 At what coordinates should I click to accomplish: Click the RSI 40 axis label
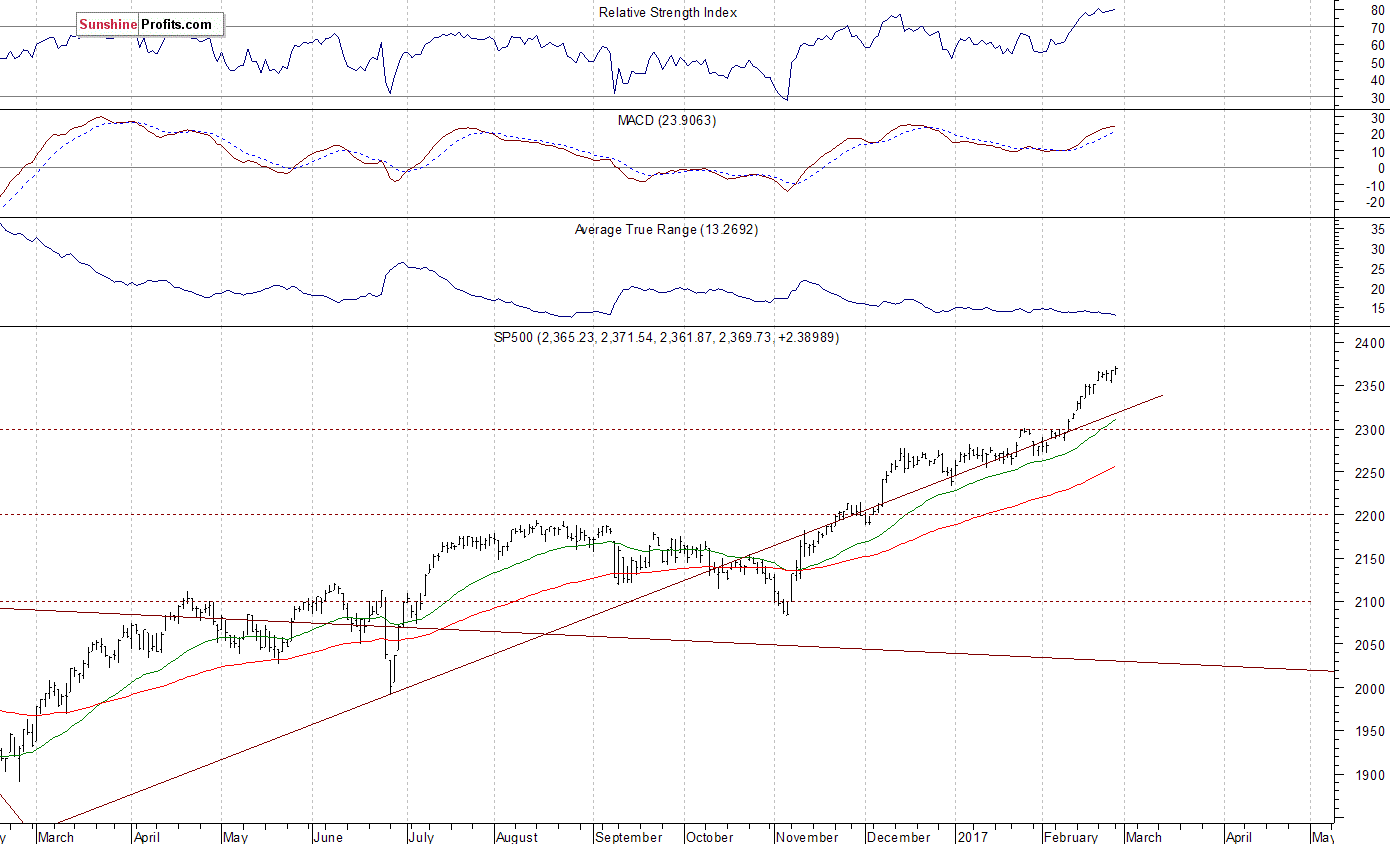[x=1378, y=80]
